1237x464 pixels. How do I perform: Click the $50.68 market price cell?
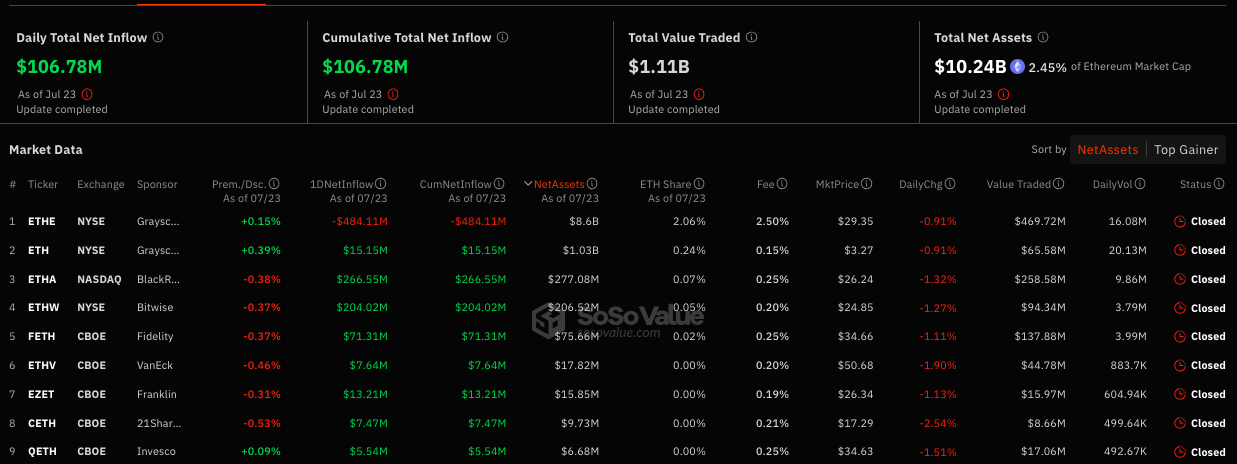point(856,365)
